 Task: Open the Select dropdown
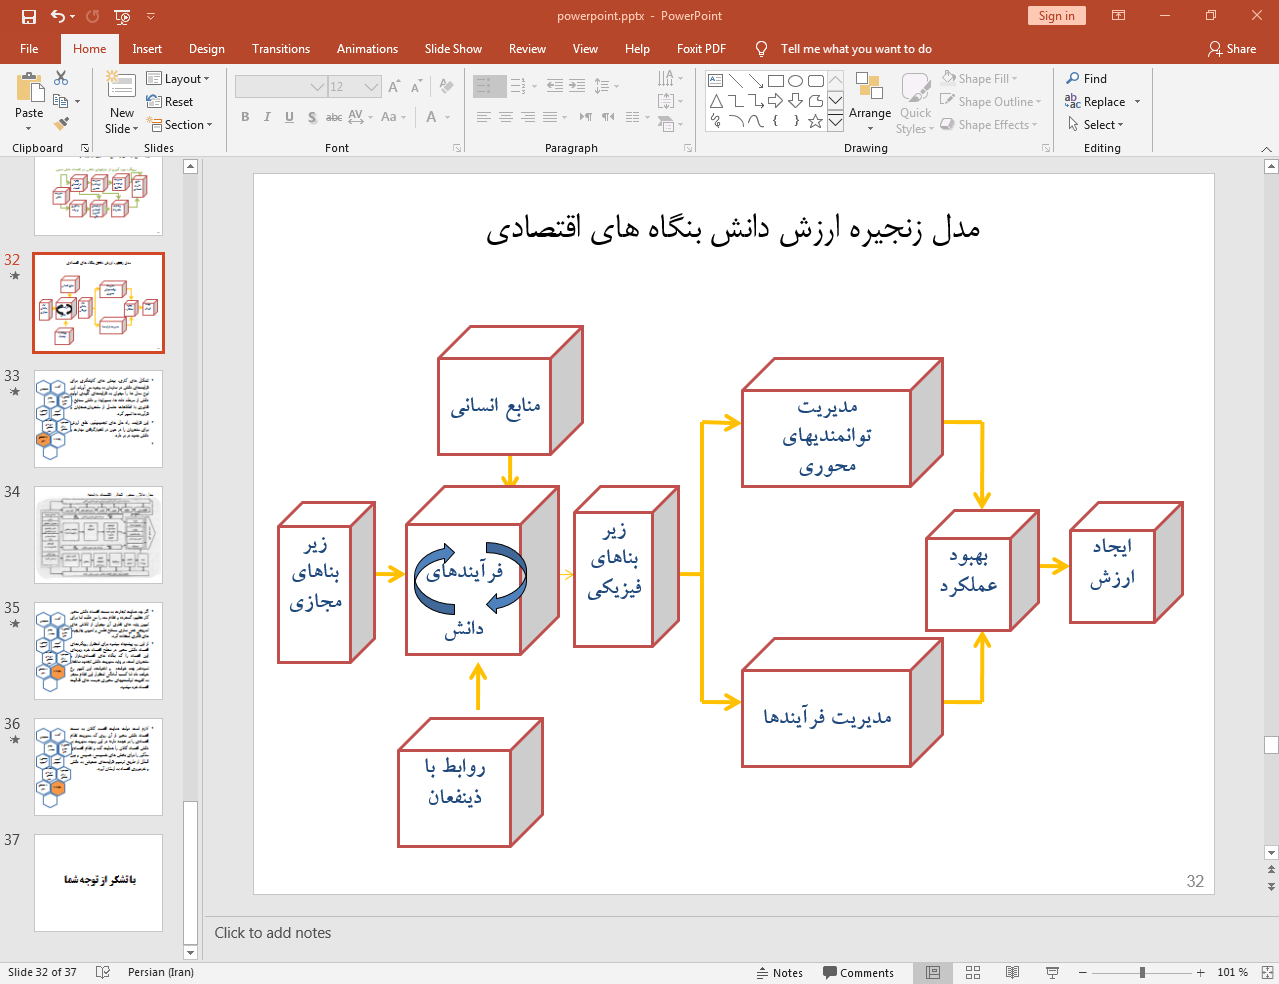1096,124
